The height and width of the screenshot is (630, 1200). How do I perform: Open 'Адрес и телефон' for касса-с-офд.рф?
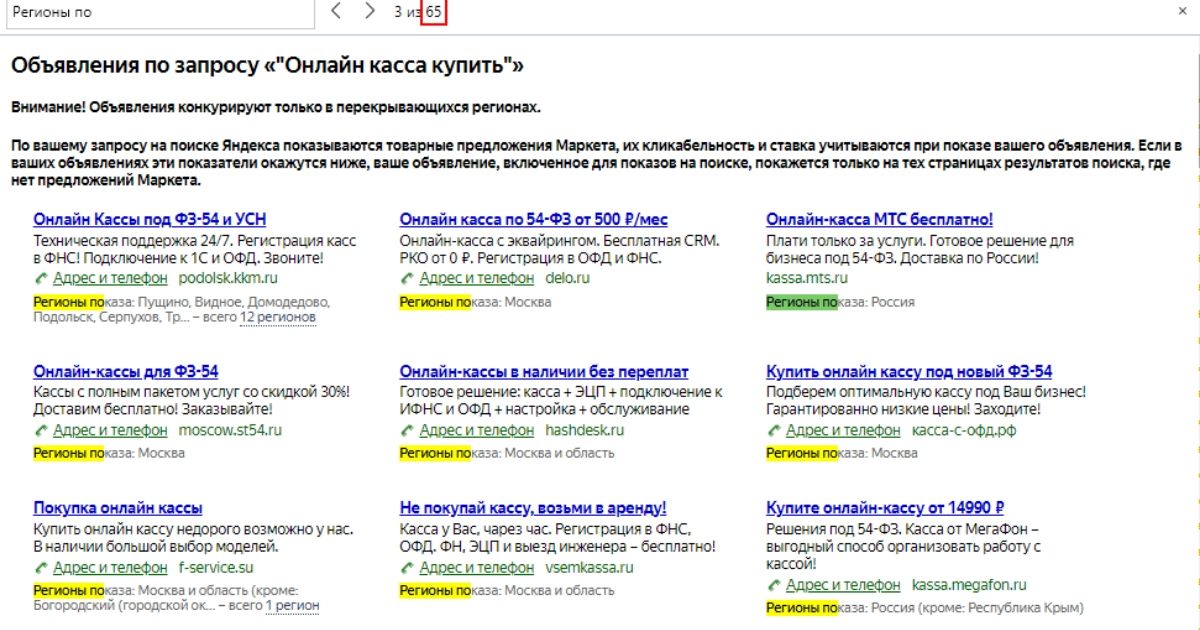pos(843,431)
